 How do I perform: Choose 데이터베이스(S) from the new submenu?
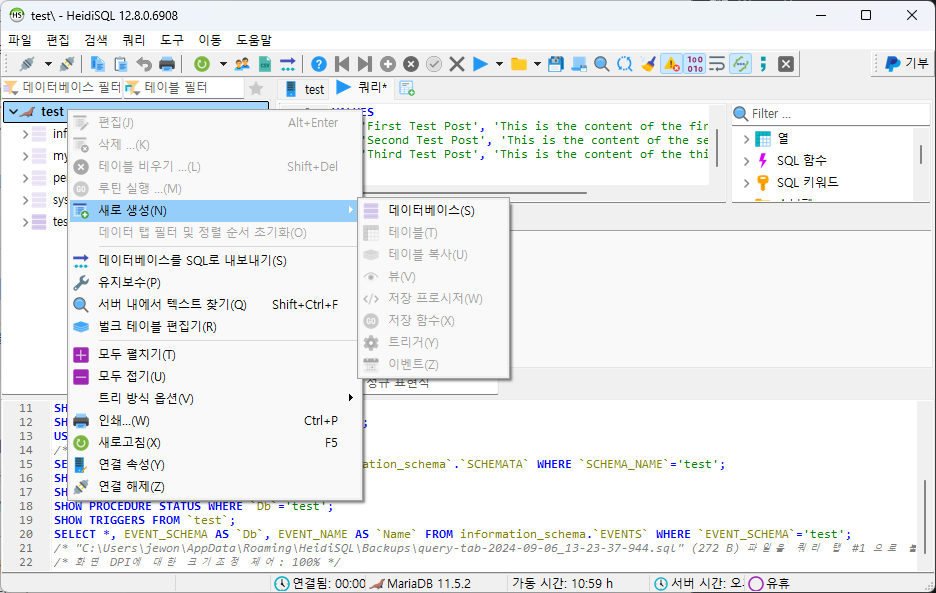point(433,210)
